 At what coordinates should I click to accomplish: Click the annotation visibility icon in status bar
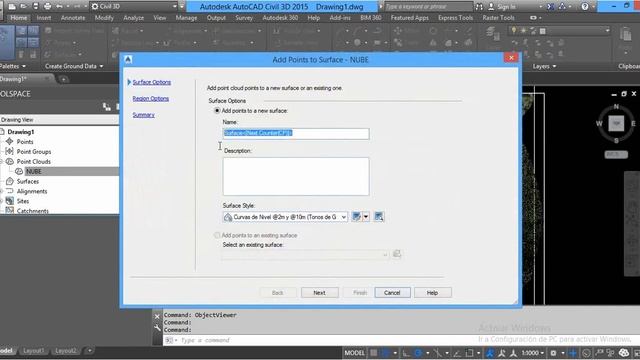[502, 353]
